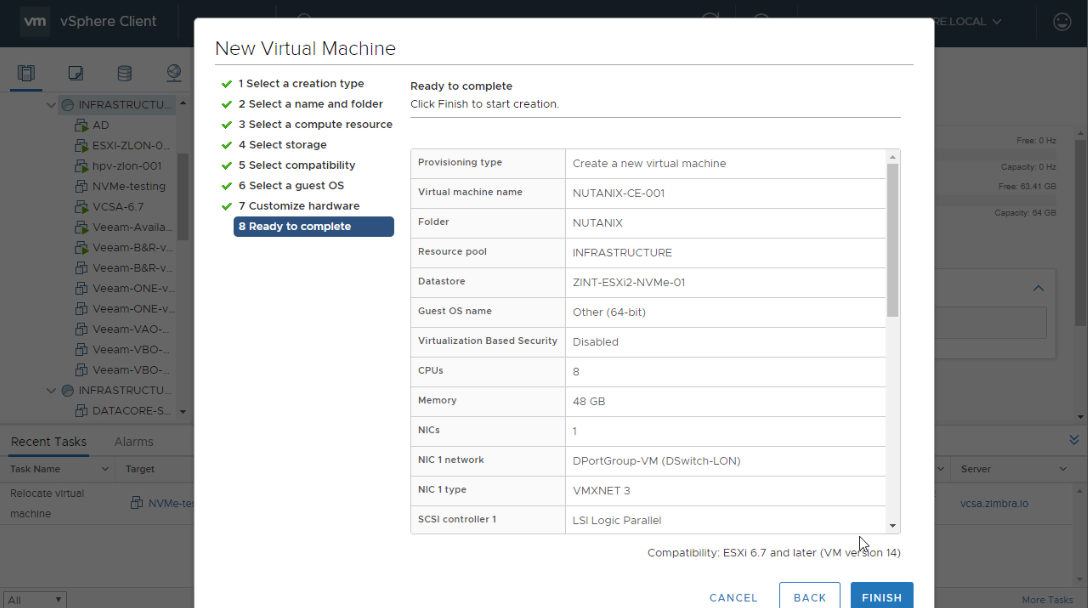Click the DPortGroup-VM (DSwitch-LON) network value
This screenshot has height=608, width=1088.
coord(656,461)
